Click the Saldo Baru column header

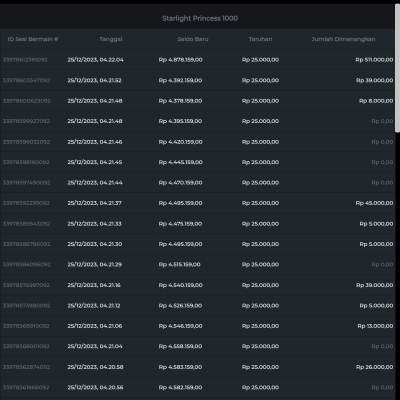(x=193, y=39)
